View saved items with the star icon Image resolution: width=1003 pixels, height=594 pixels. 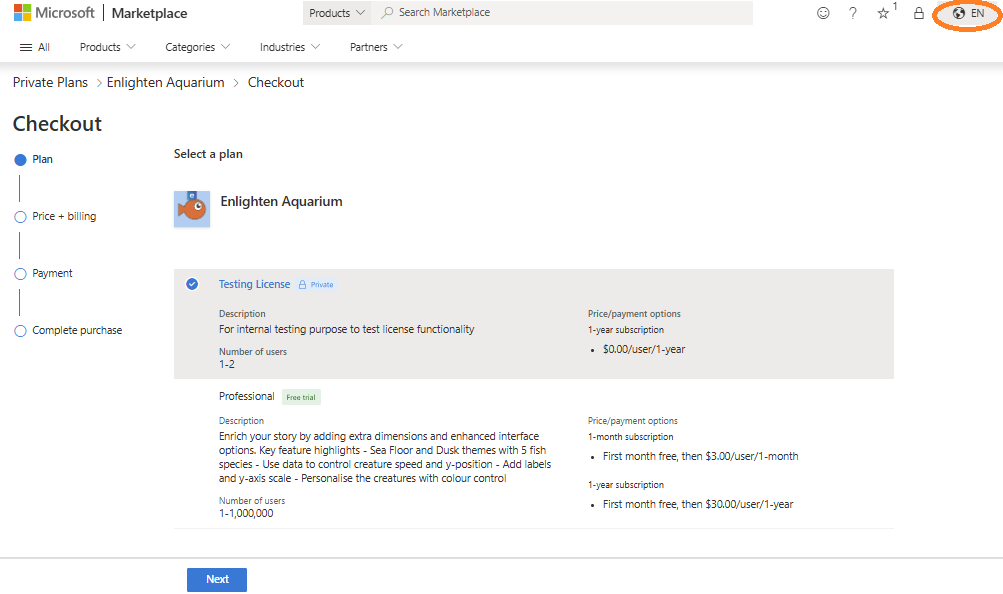pyautogui.click(x=883, y=13)
